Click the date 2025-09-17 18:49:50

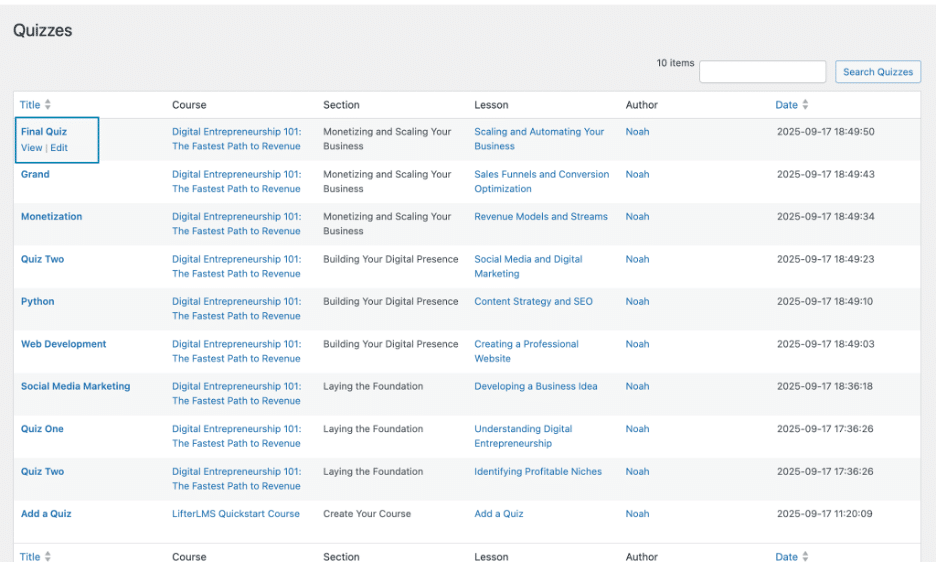click(x=826, y=131)
